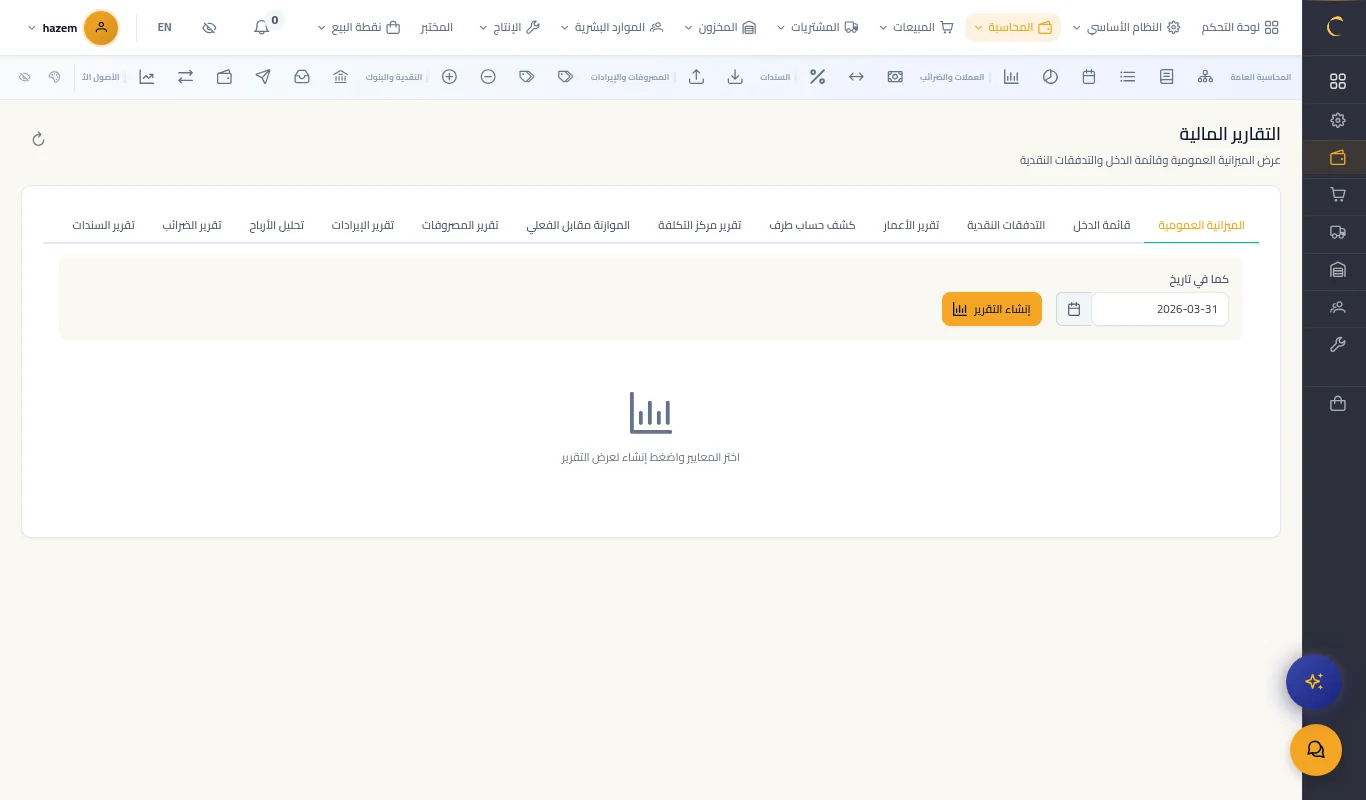The width and height of the screenshot is (1366, 800).
Task: Toggle the crossed-eye icon next to EN
Action: click(209, 27)
